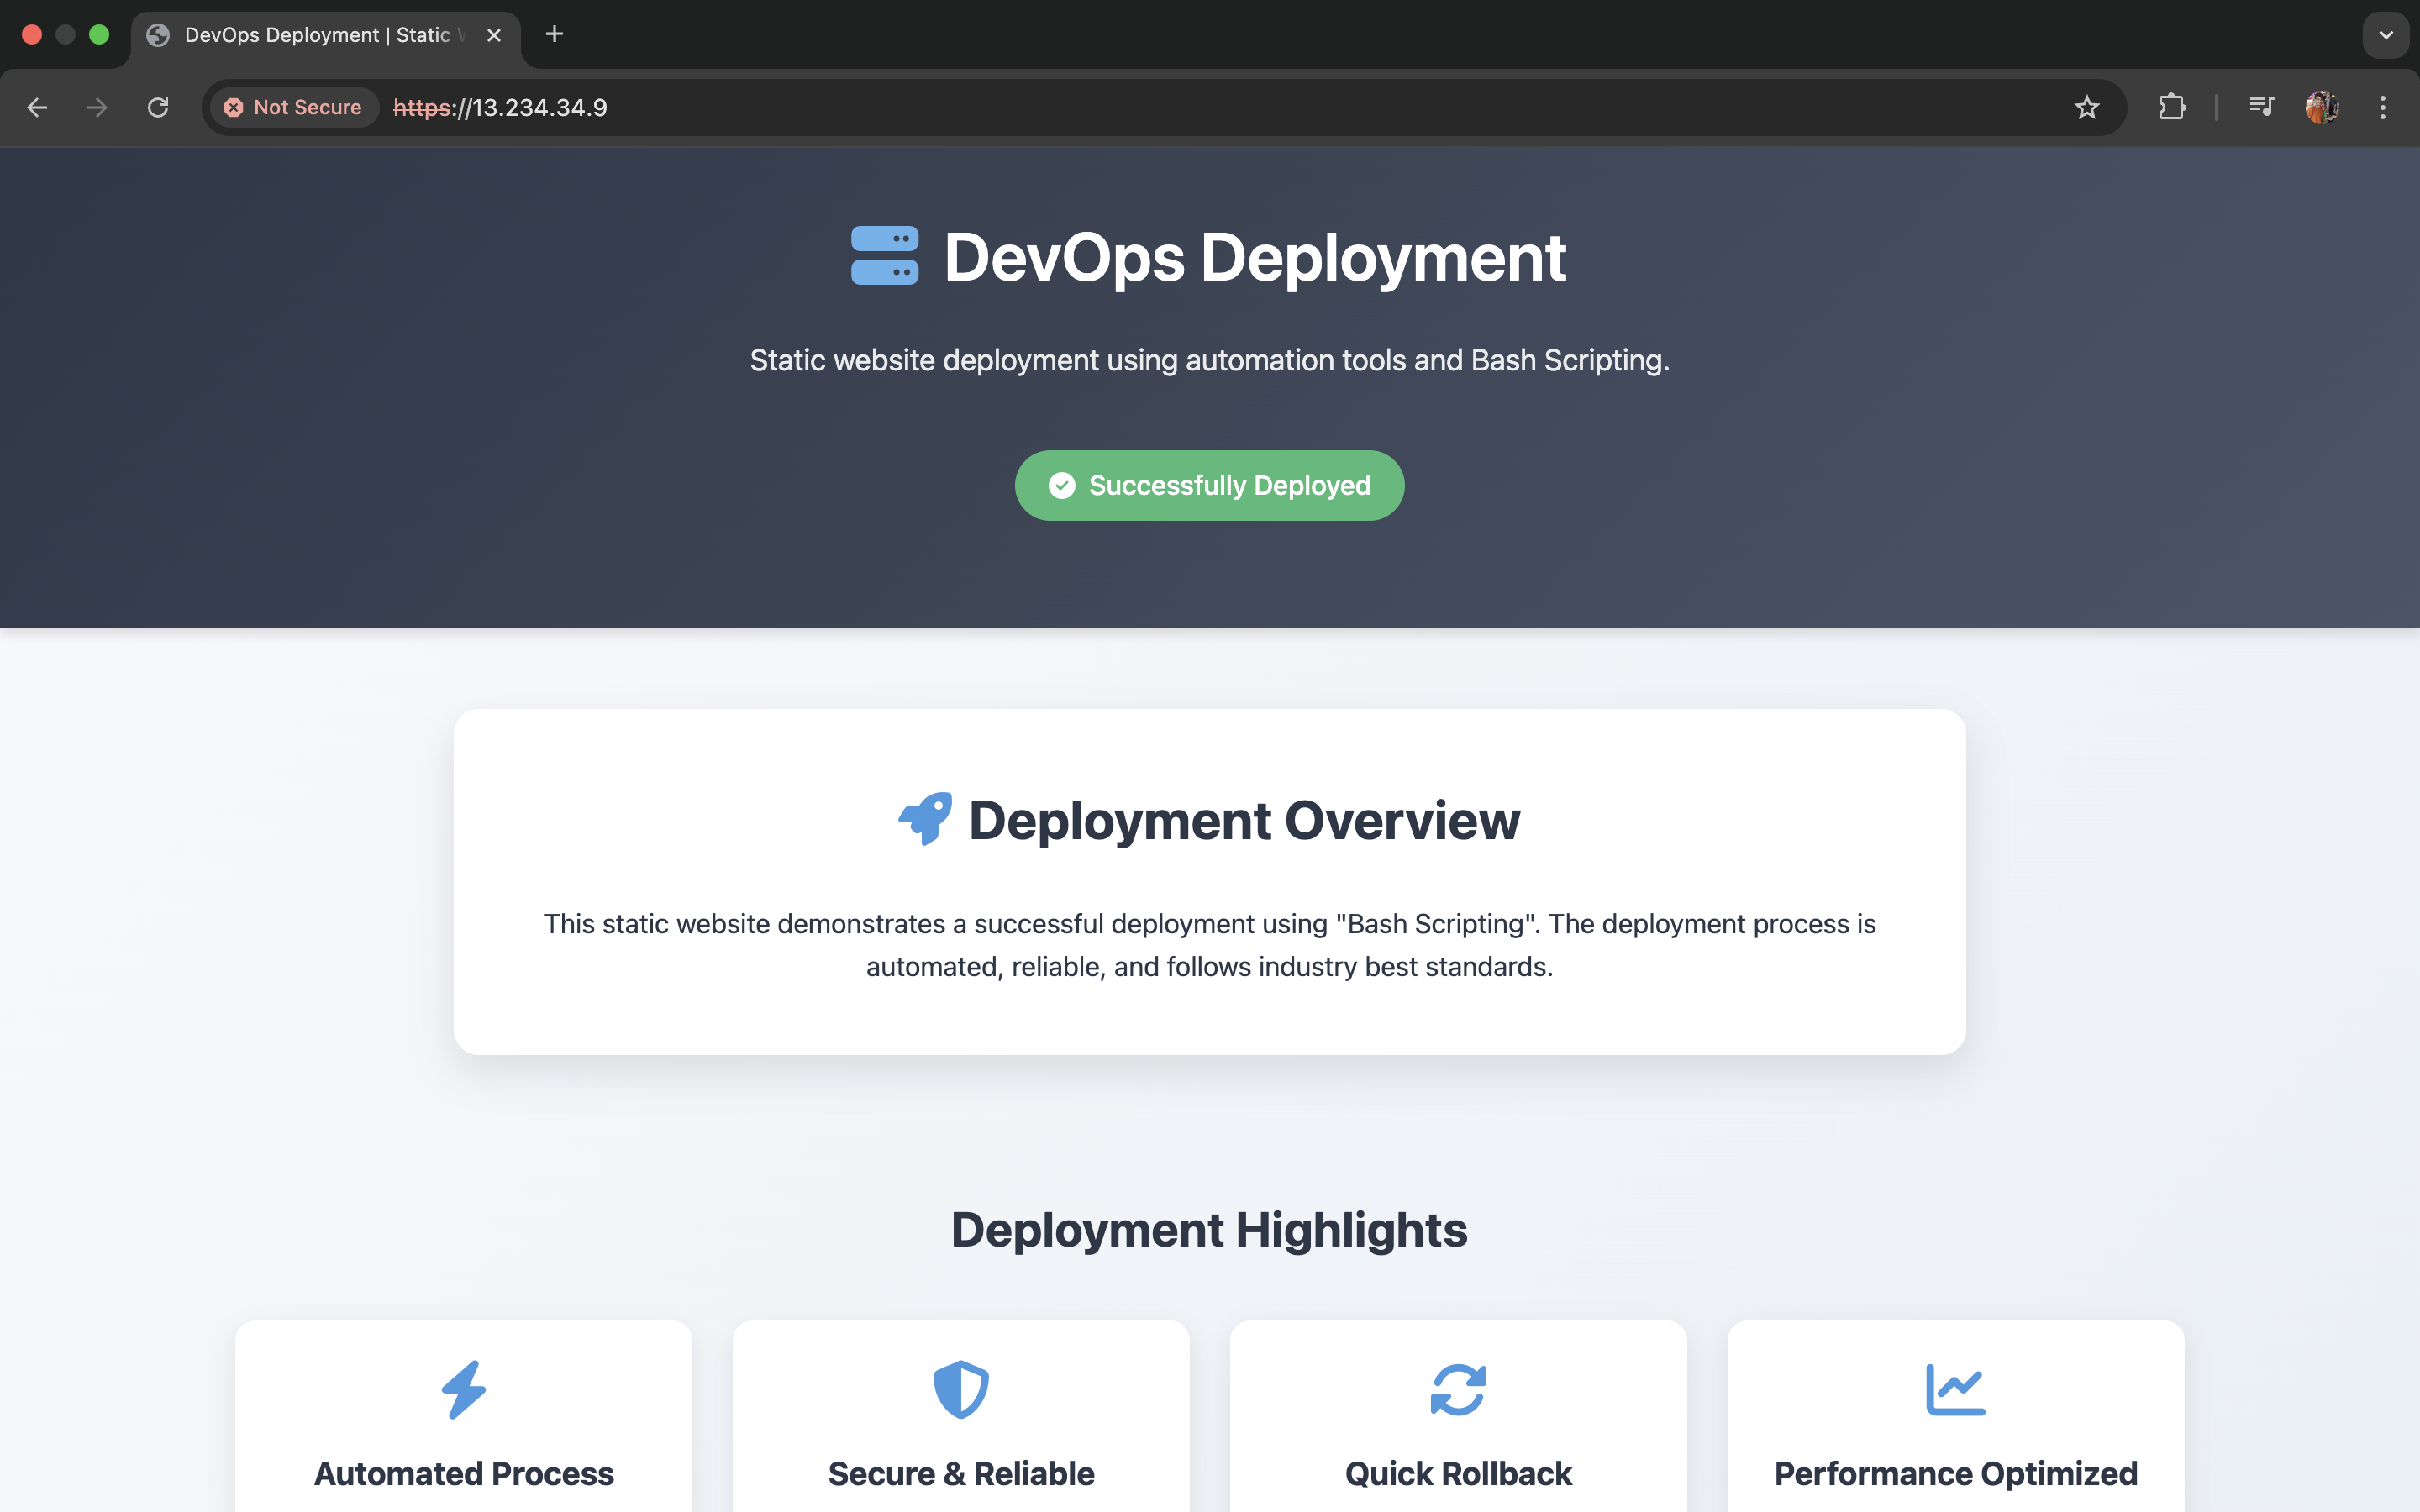
Task: Close the DevOps Deployment tab
Action: (494, 35)
